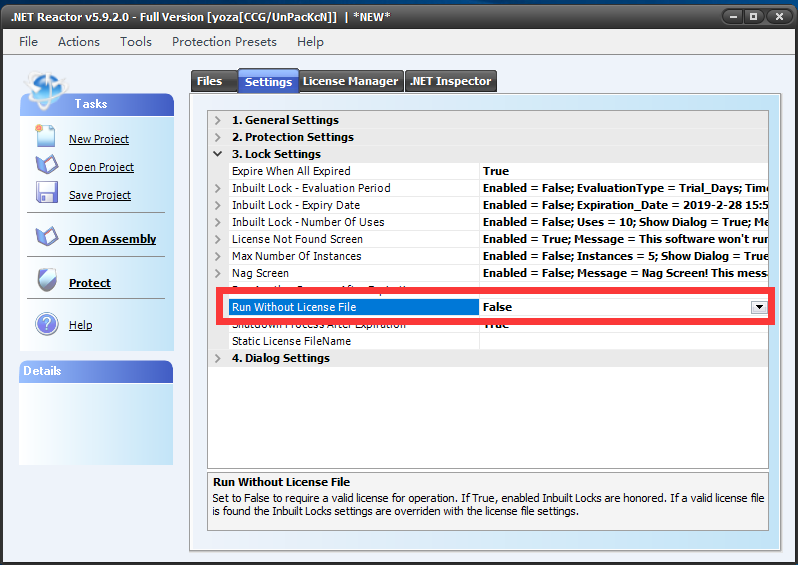Click the Save Project floppy disk icon
The height and width of the screenshot is (565, 798).
pyautogui.click(x=47, y=193)
